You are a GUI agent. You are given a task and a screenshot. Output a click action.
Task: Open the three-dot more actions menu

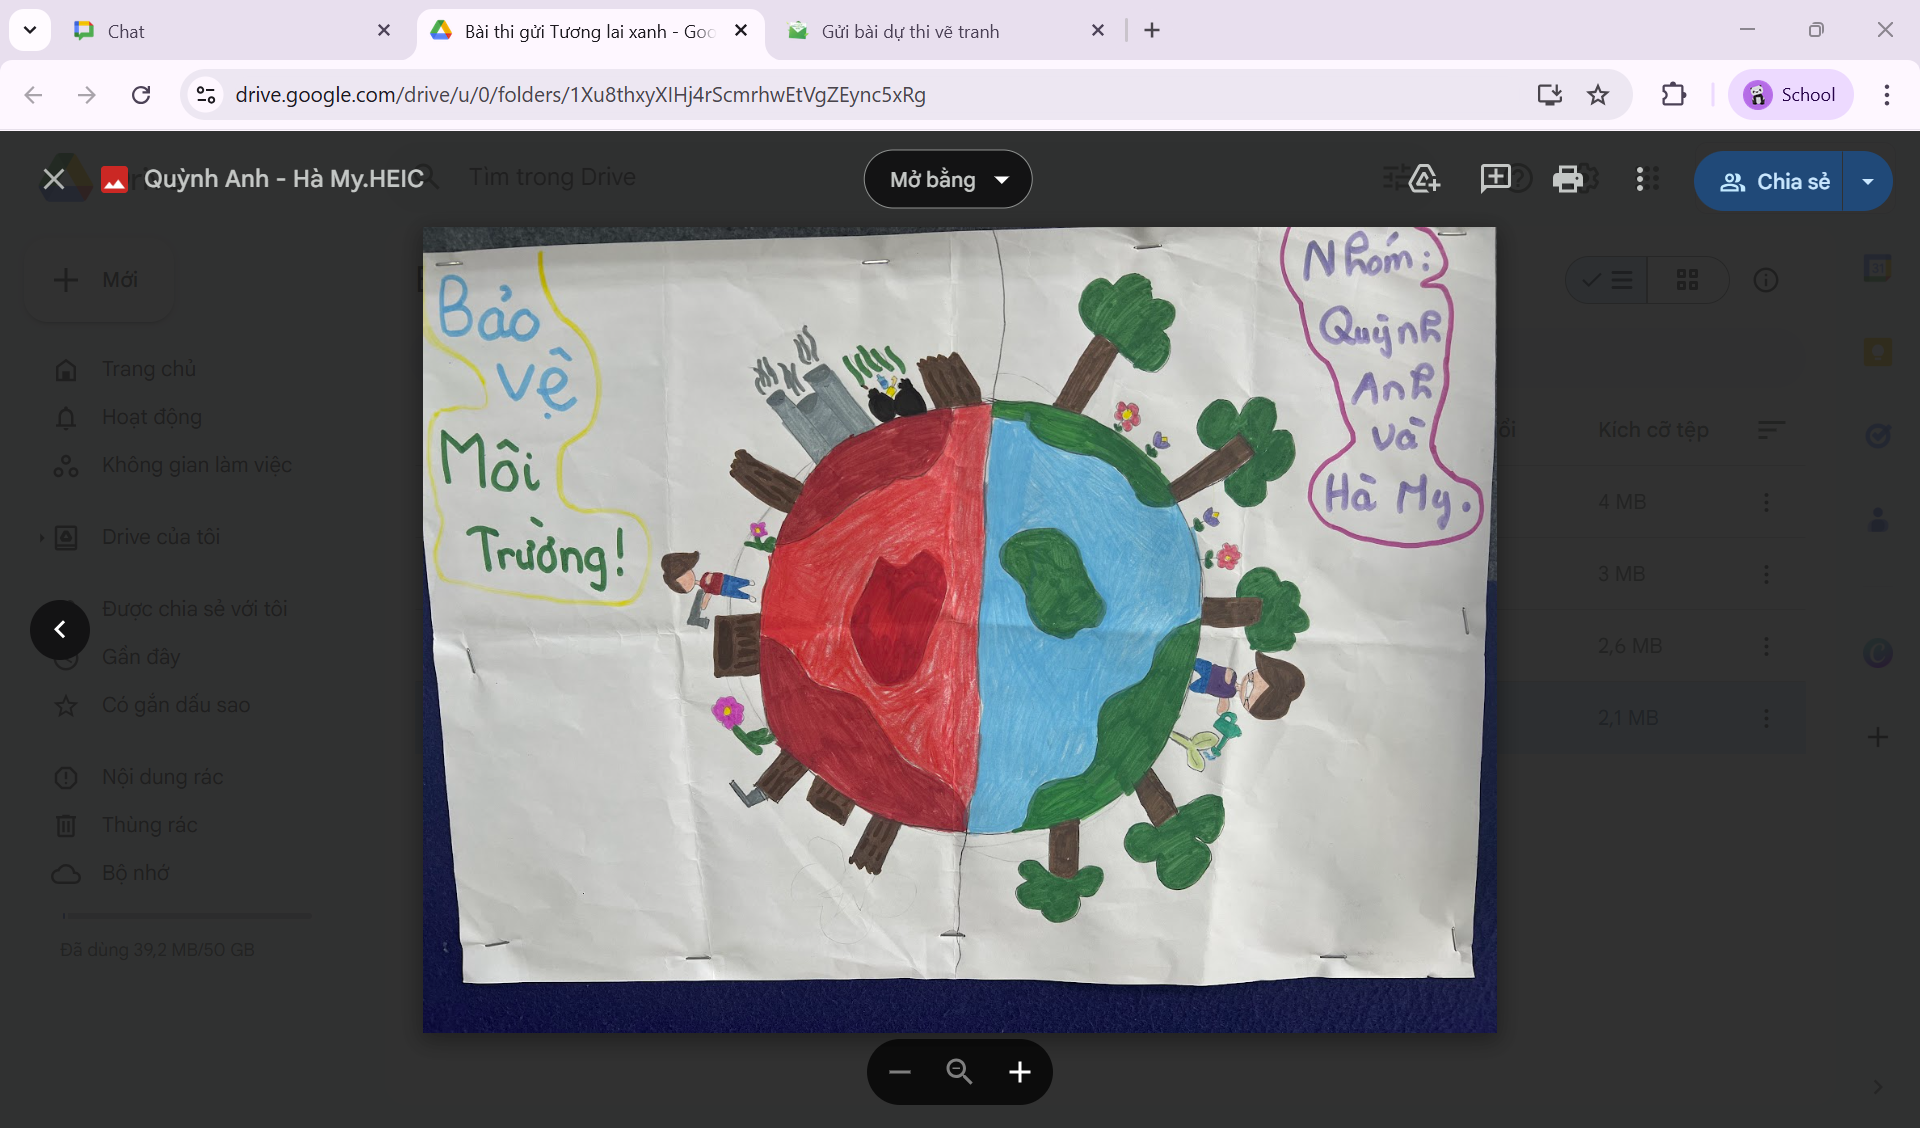1640,179
